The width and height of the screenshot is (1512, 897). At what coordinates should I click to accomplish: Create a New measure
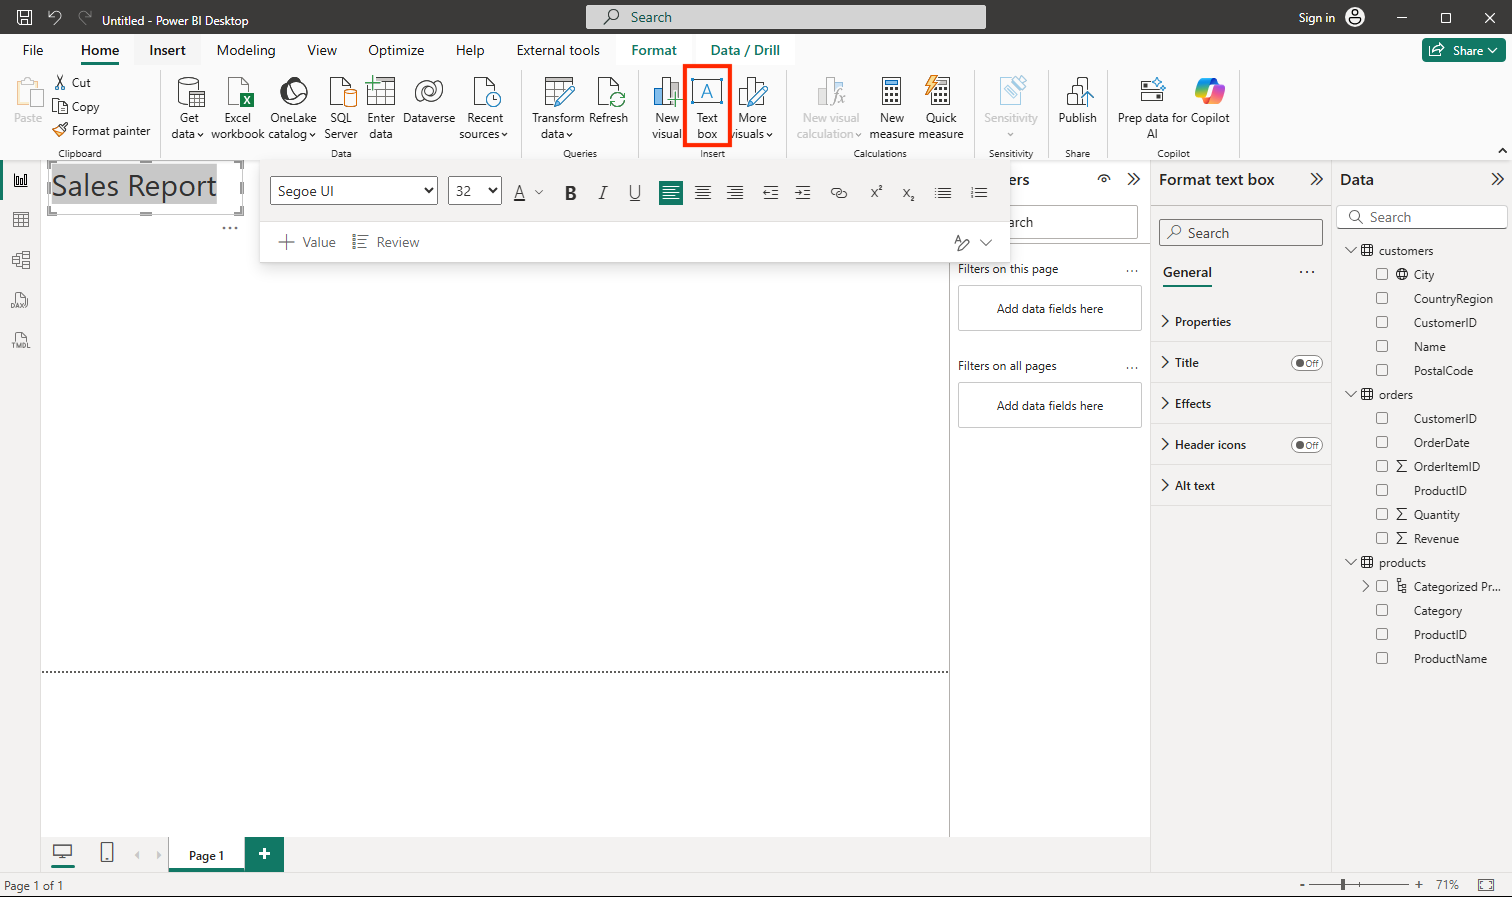[x=892, y=108]
